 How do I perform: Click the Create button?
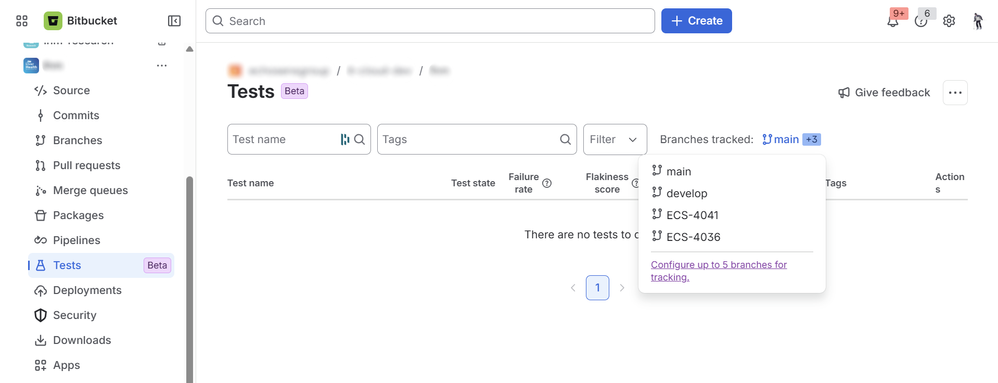coord(696,21)
